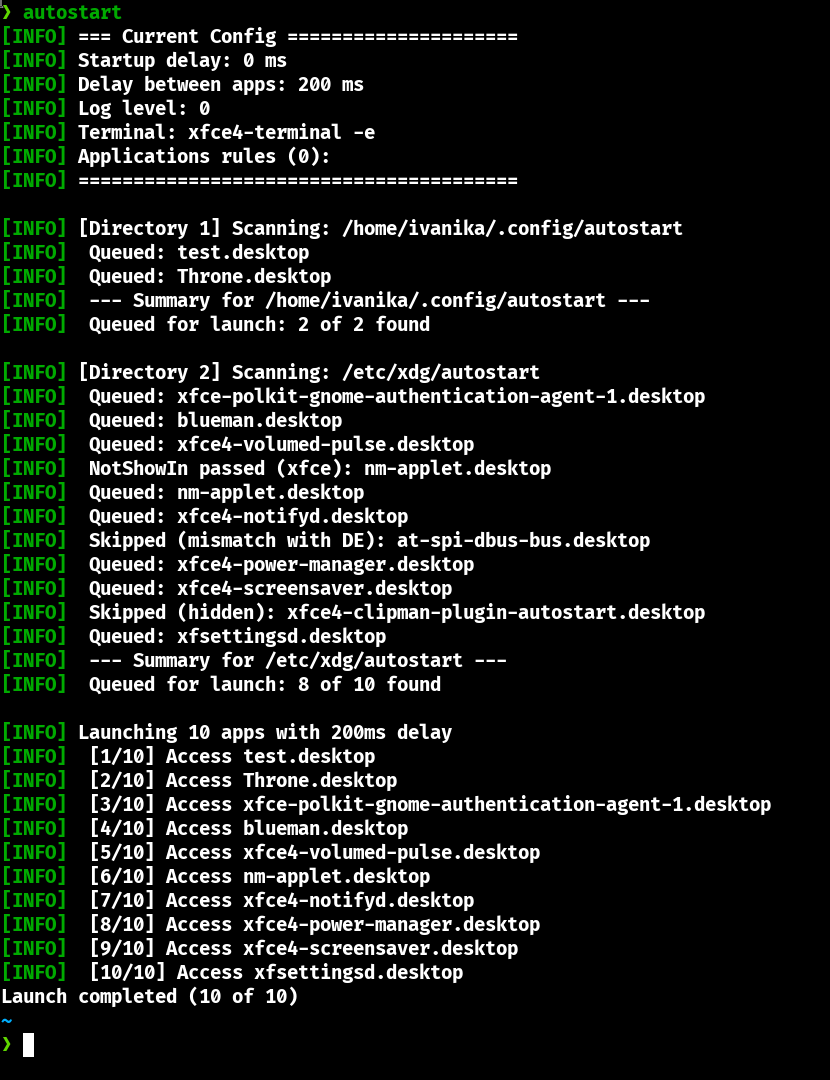Image resolution: width=830 pixels, height=1080 pixels.
Task: Click the skipped hidden xfce4-clipman-plugin-autostart.desktop line
Action: click(396, 612)
